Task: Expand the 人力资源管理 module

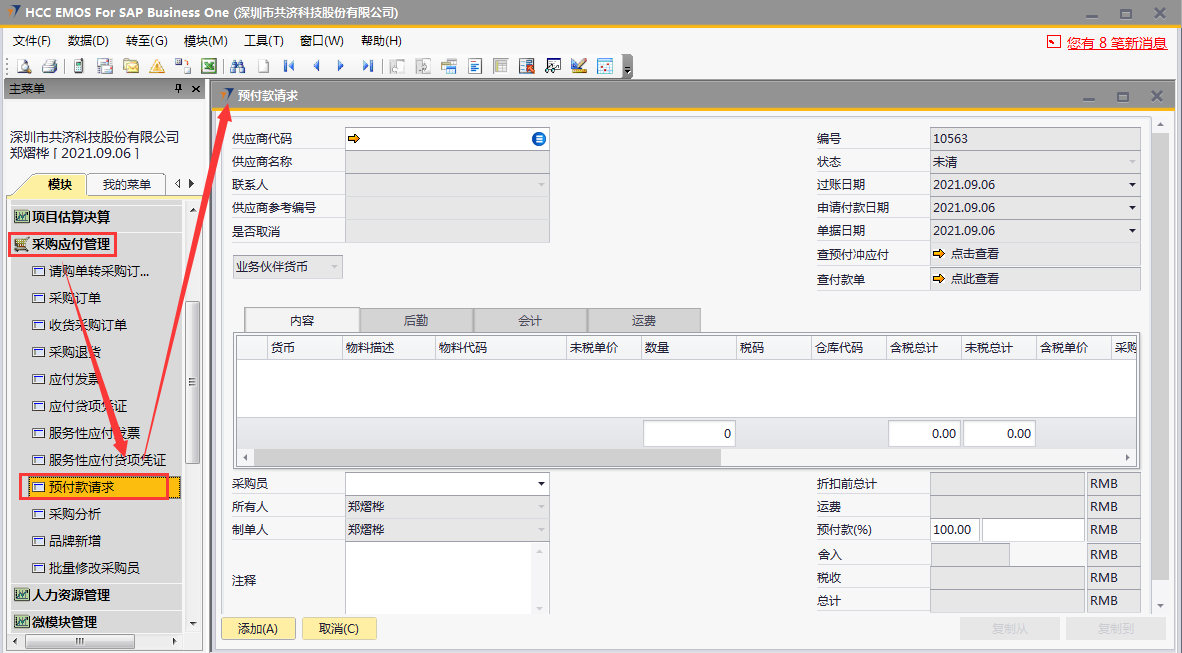Action: click(71, 595)
